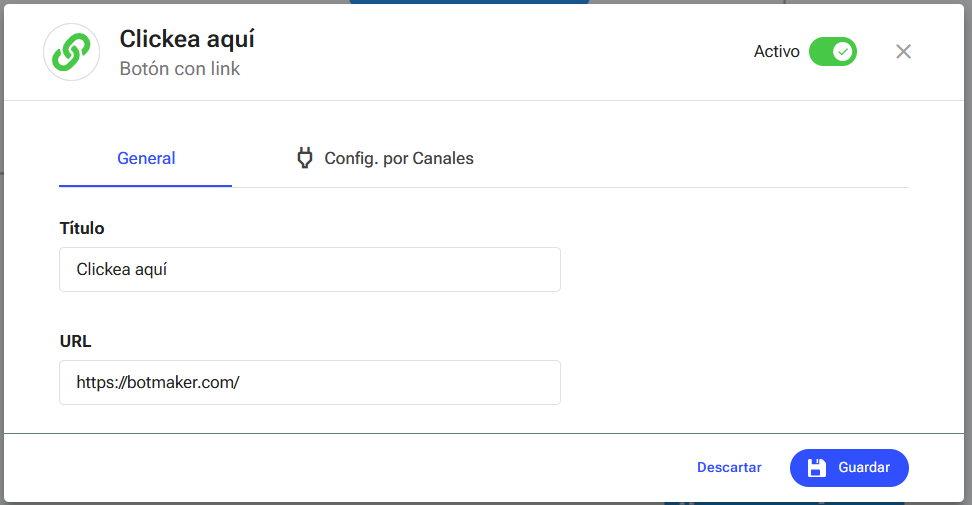Viewport: 972px width, 505px height.
Task: Click the Clickea aquí text inside Título field
Action: tap(122, 270)
